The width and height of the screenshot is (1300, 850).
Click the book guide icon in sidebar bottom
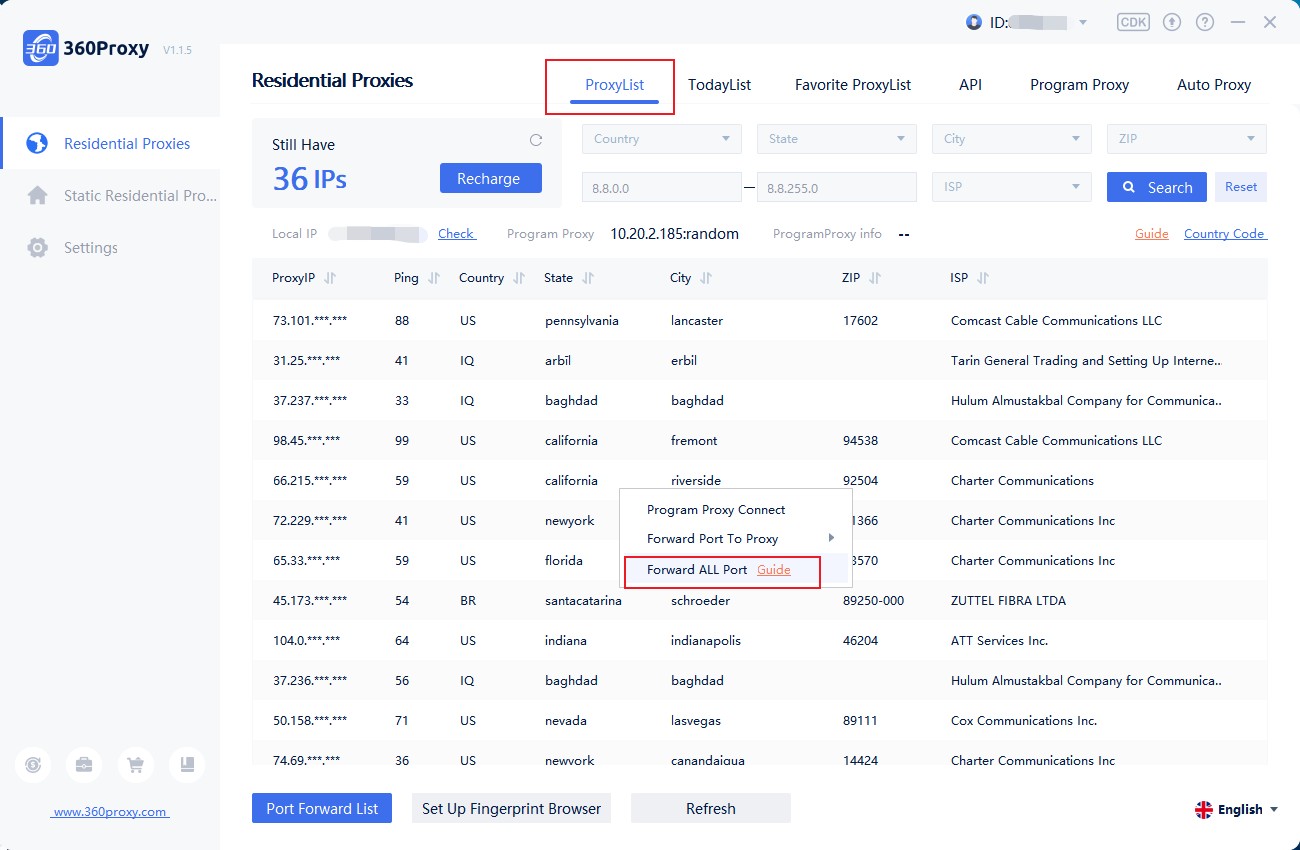tap(187, 765)
